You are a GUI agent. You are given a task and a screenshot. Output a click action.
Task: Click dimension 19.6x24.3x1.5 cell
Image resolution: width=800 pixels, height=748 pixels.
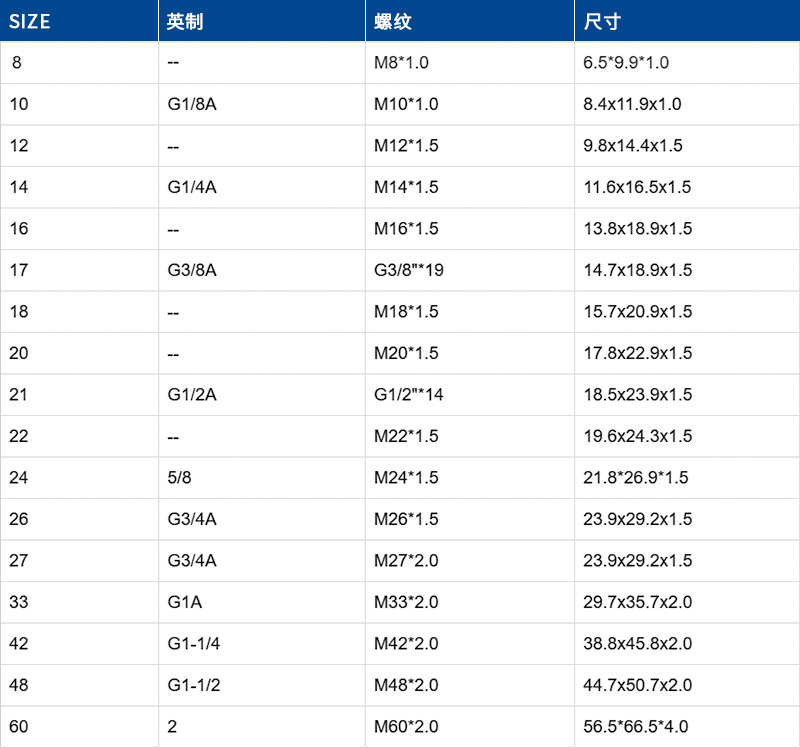[x=637, y=436]
